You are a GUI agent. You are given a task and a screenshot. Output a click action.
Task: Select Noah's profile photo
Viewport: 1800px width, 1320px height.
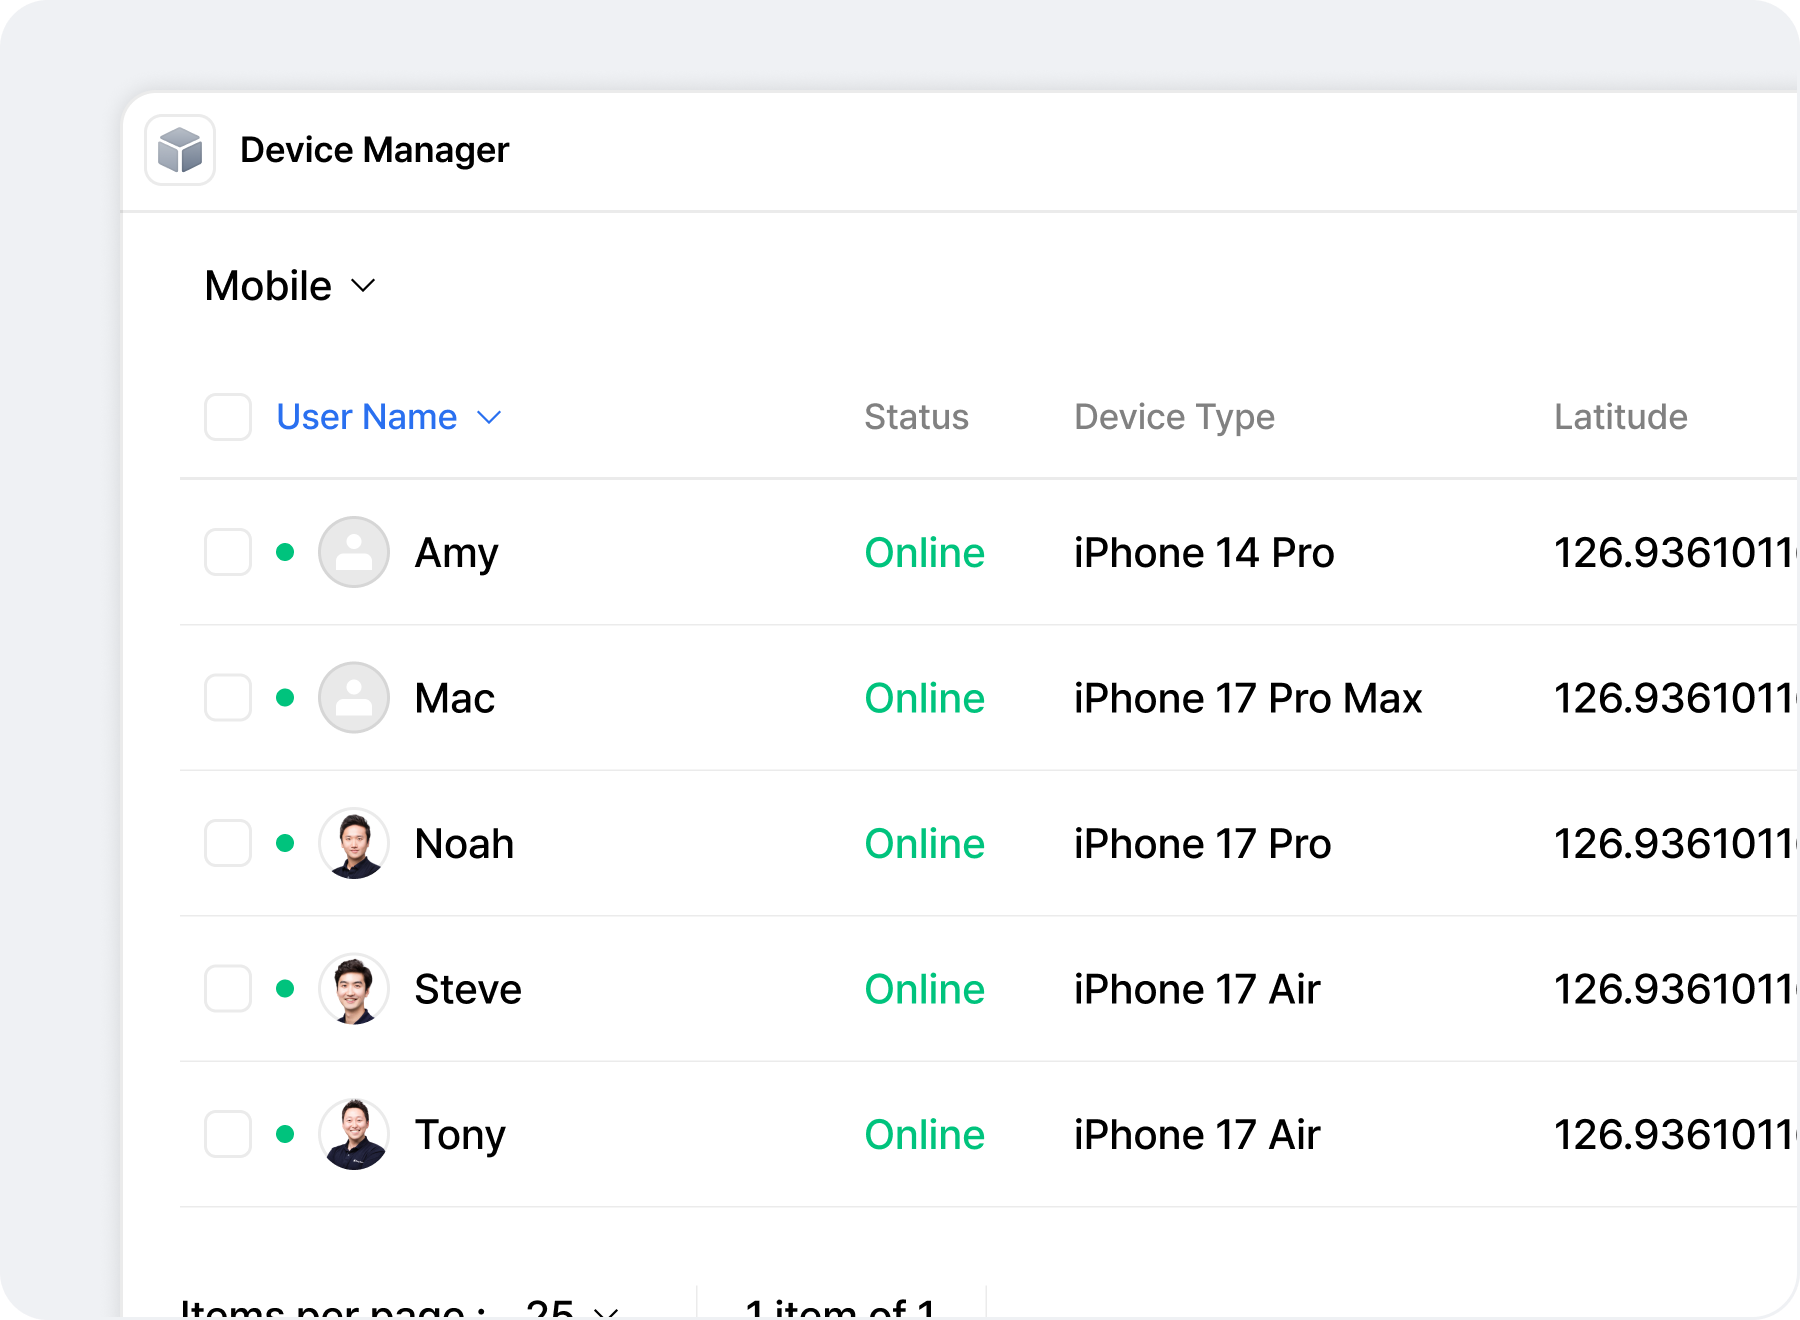coord(353,843)
